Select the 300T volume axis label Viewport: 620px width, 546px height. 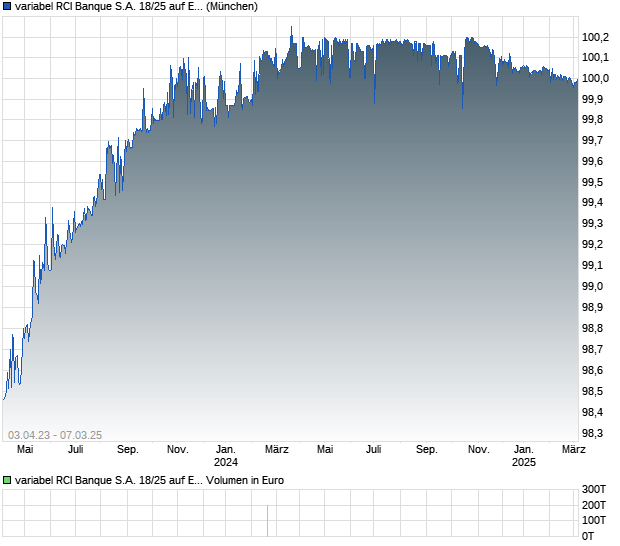[595, 489]
